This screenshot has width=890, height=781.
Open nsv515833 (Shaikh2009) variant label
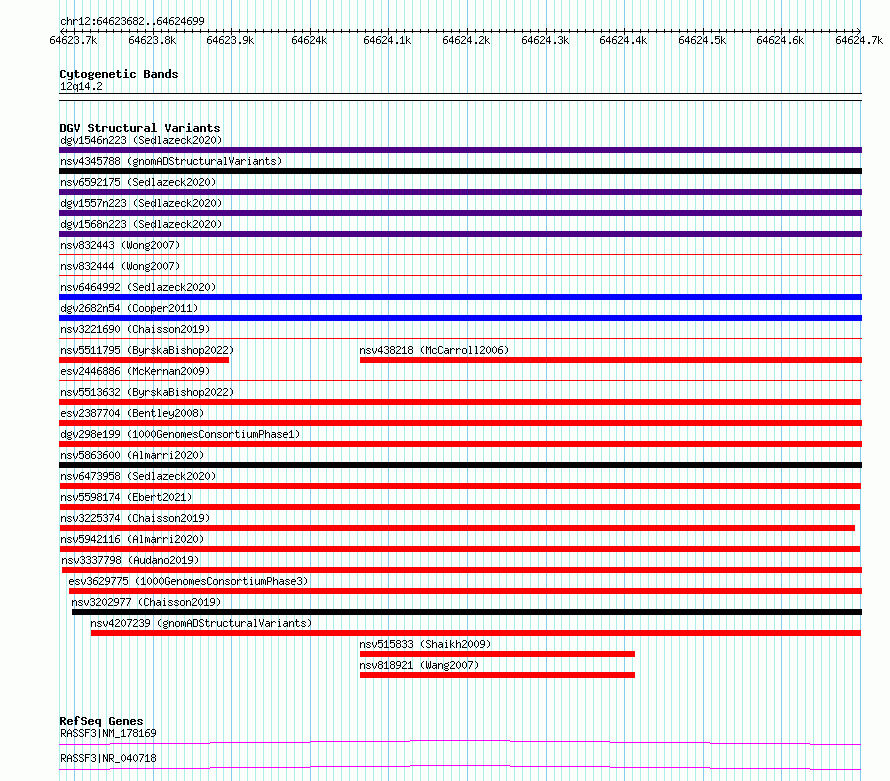pos(425,644)
